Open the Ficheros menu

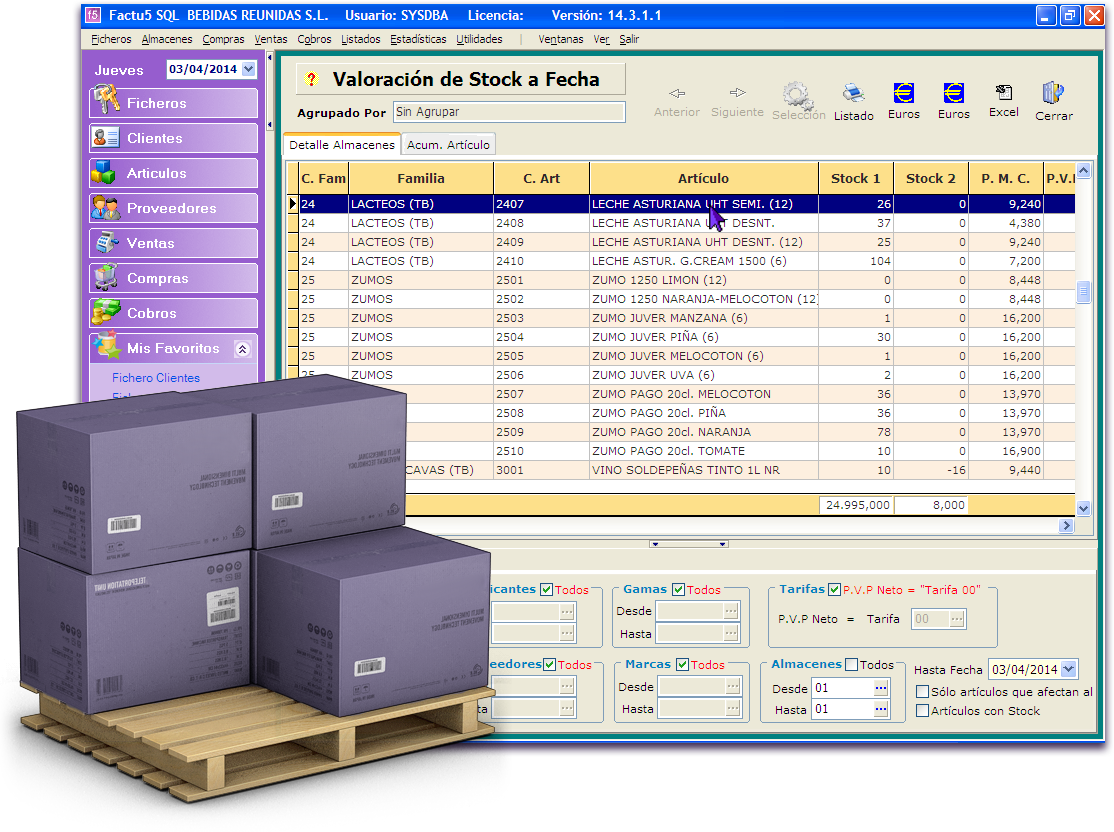[x=111, y=39]
